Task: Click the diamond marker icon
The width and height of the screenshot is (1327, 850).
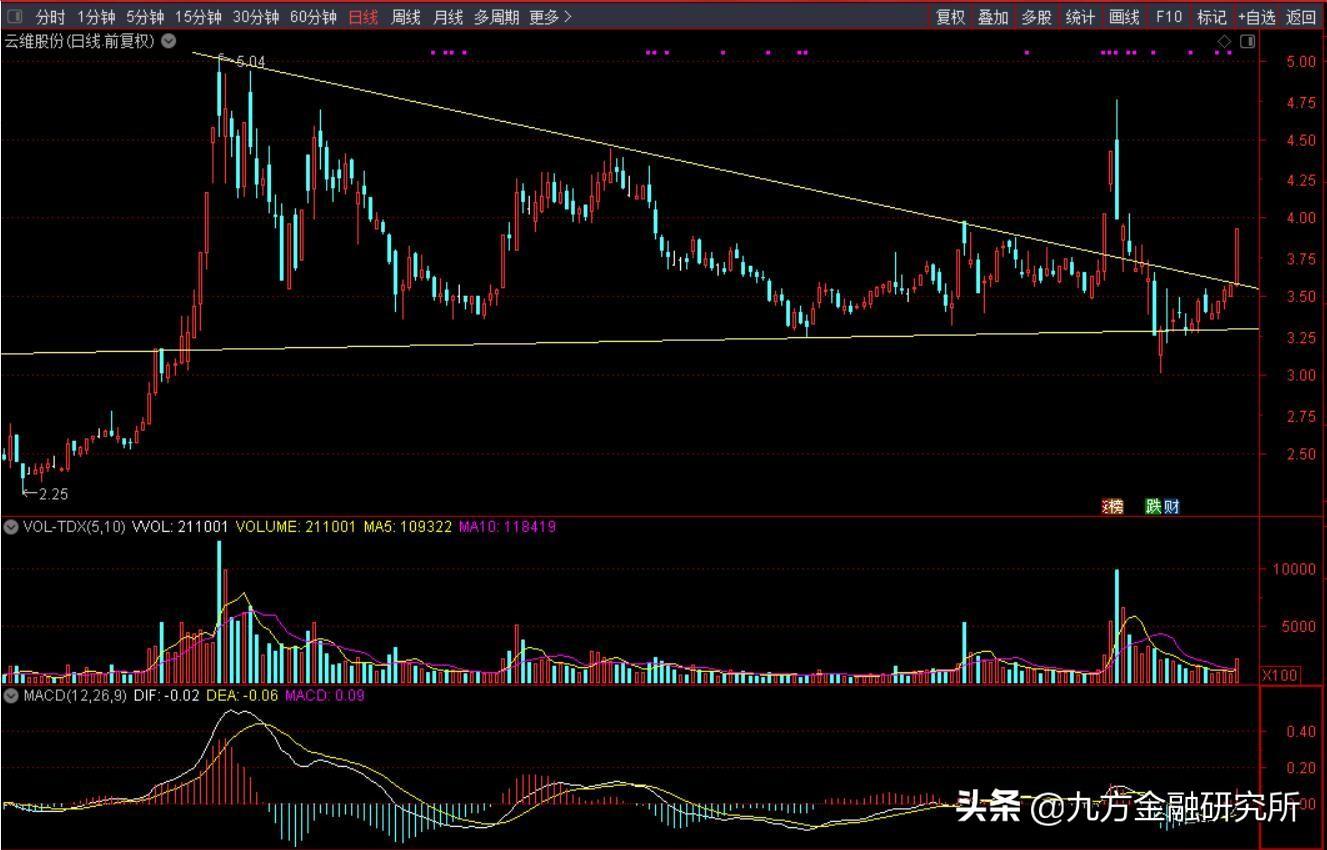Action: [x=1224, y=41]
